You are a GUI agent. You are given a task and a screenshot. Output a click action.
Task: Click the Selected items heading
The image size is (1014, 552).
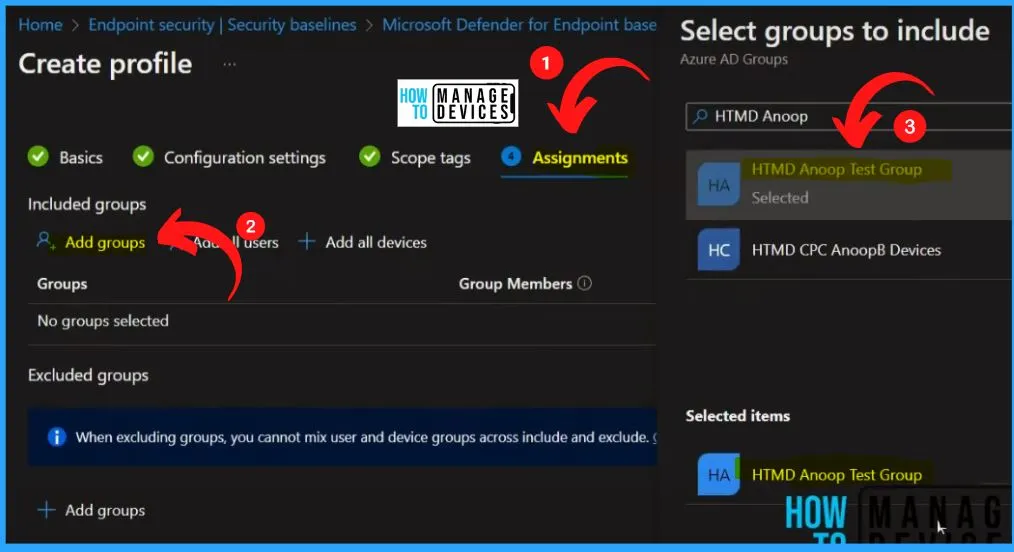click(x=738, y=416)
